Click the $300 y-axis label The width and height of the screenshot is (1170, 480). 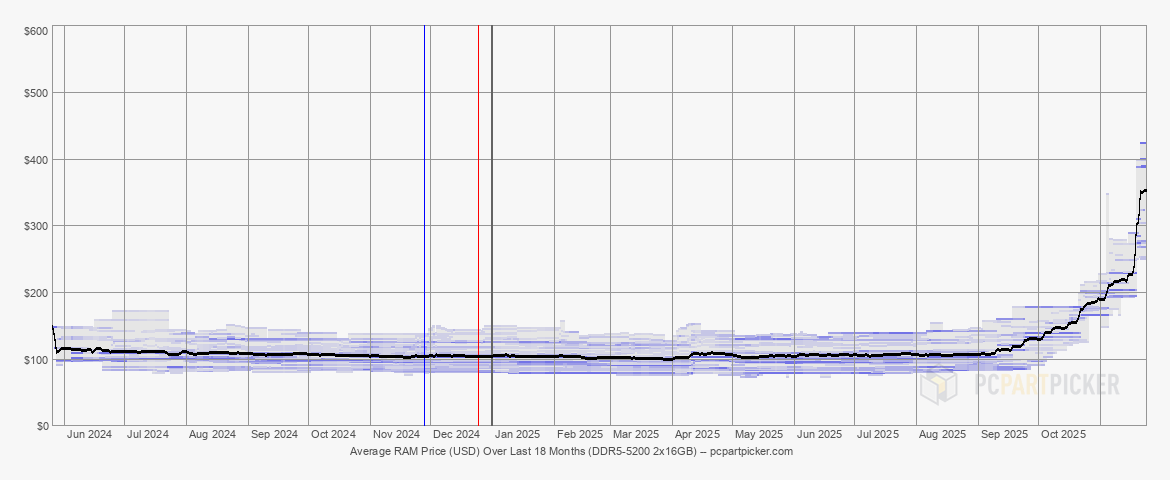[x=36, y=226]
